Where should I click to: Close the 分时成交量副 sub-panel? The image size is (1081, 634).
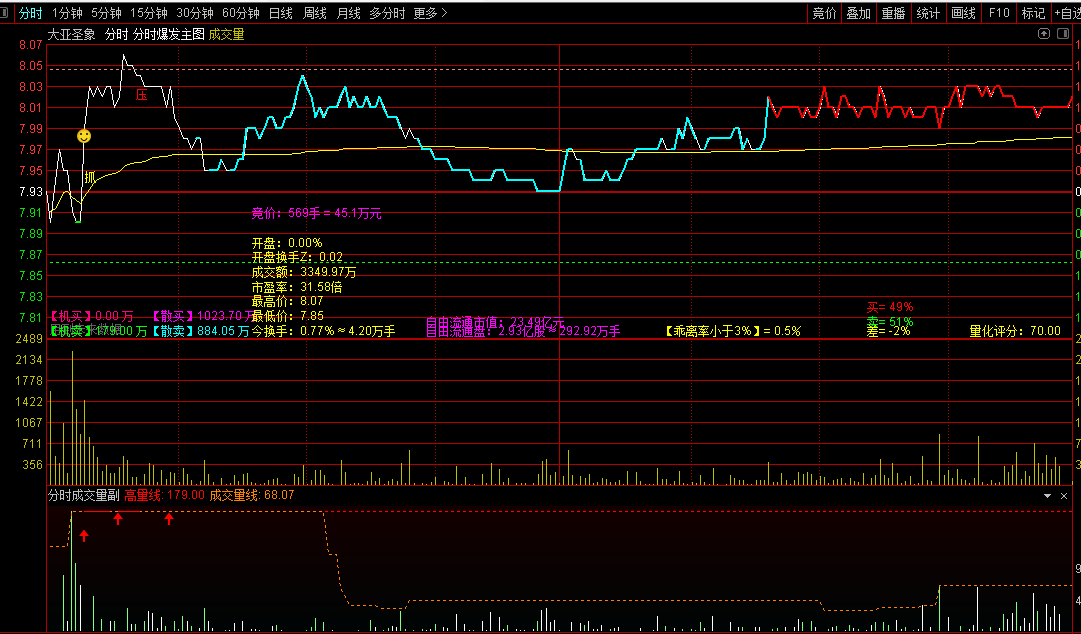(x=1064, y=495)
